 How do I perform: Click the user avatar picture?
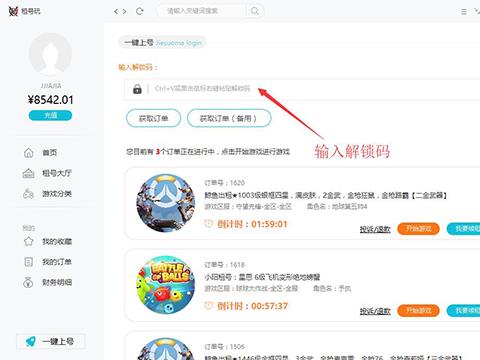coord(50,54)
